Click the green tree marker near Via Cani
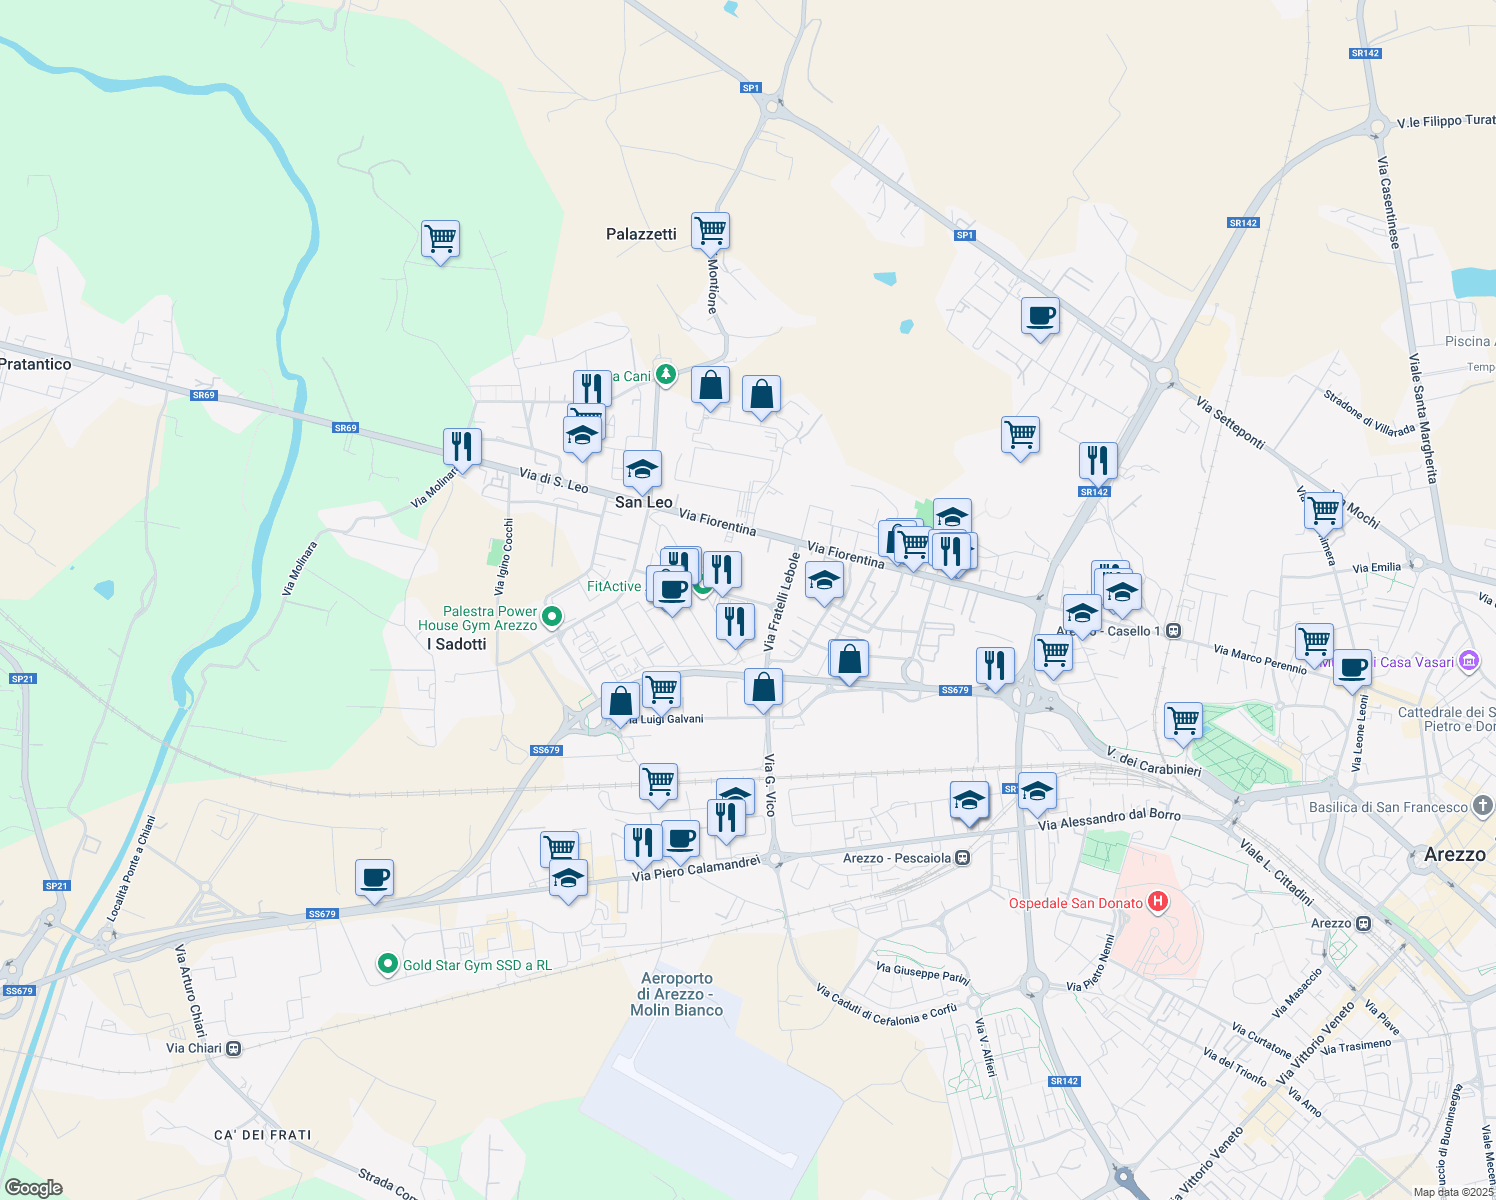This screenshot has height=1200, width=1496. pyautogui.click(x=665, y=375)
